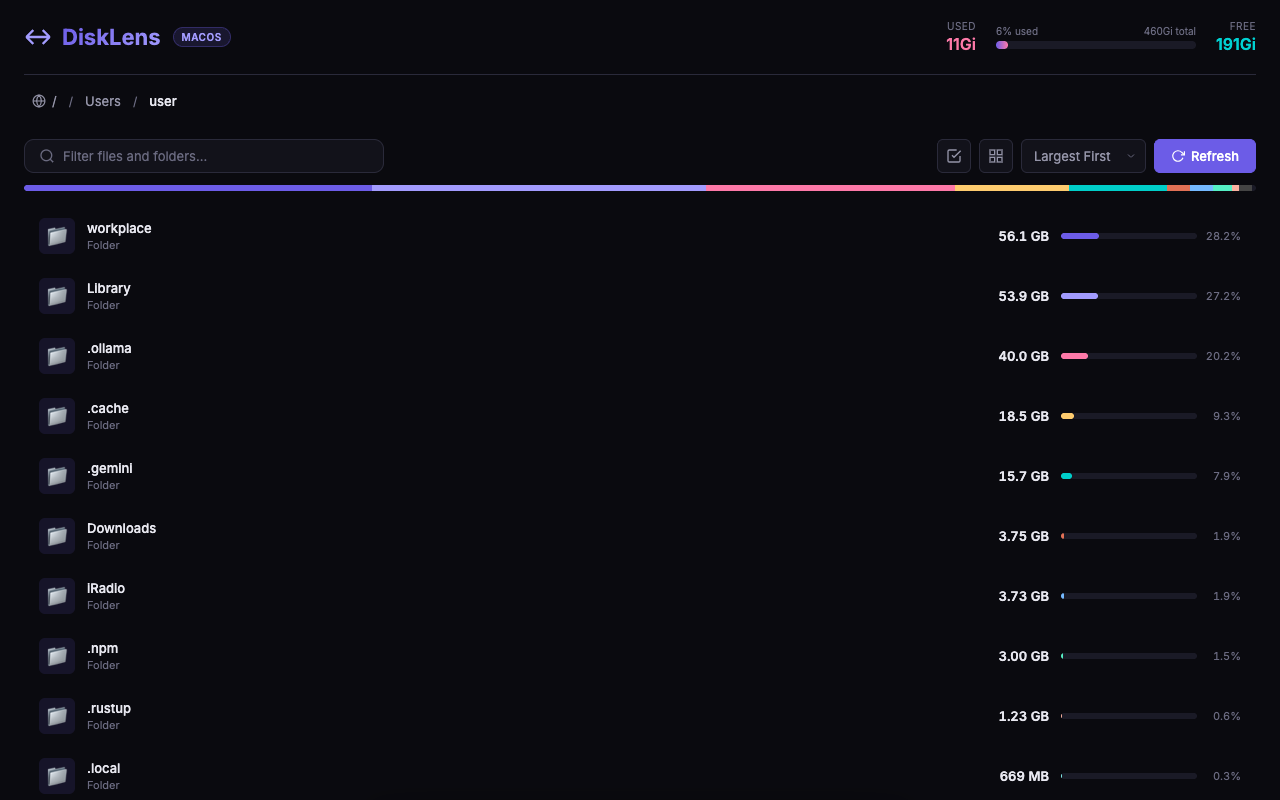This screenshot has height=800, width=1280.
Task: Click the 28.2% percentage for workplace
Action: (x=1223, y=236)
